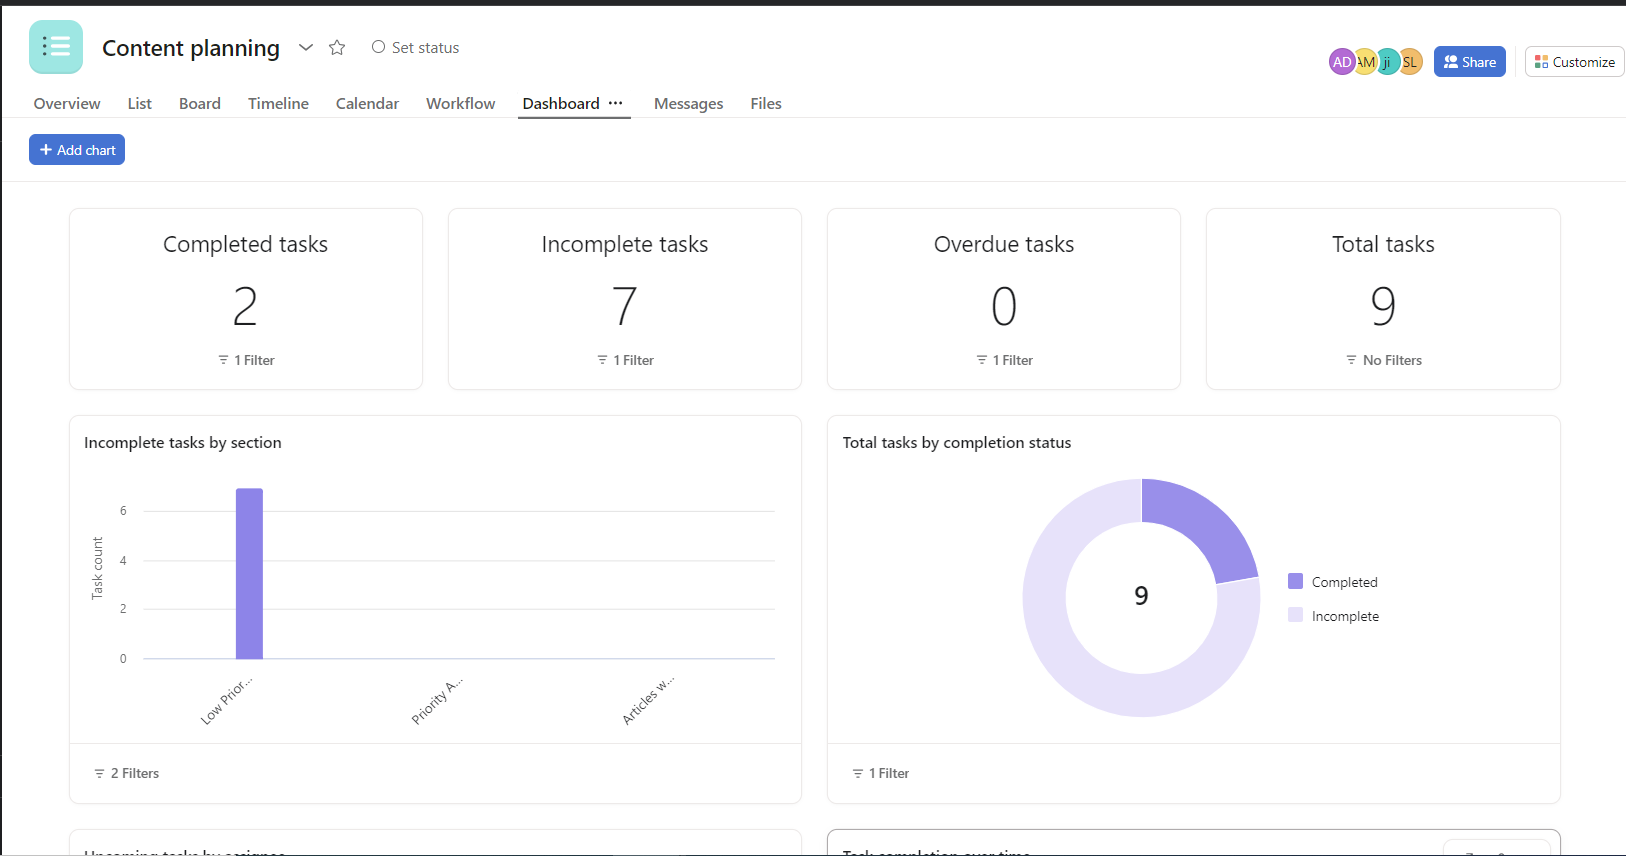Click the Task count axis label
Screen dimensions: 1626x856
pyautogui.click(x=97, y=568)
